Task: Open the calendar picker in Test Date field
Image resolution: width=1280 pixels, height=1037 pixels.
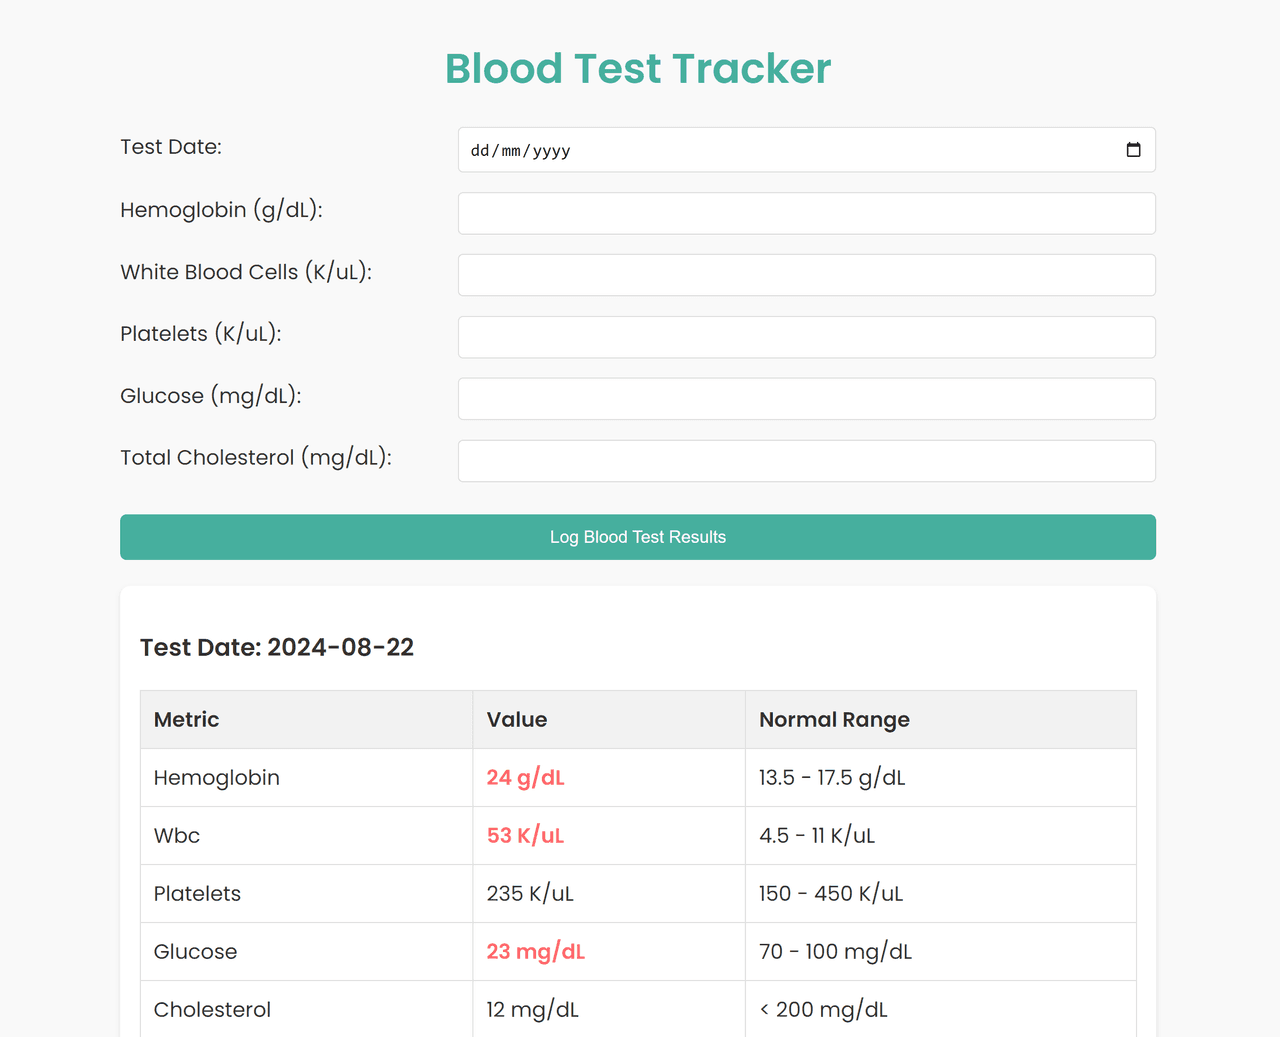Action: [1133, 150]
